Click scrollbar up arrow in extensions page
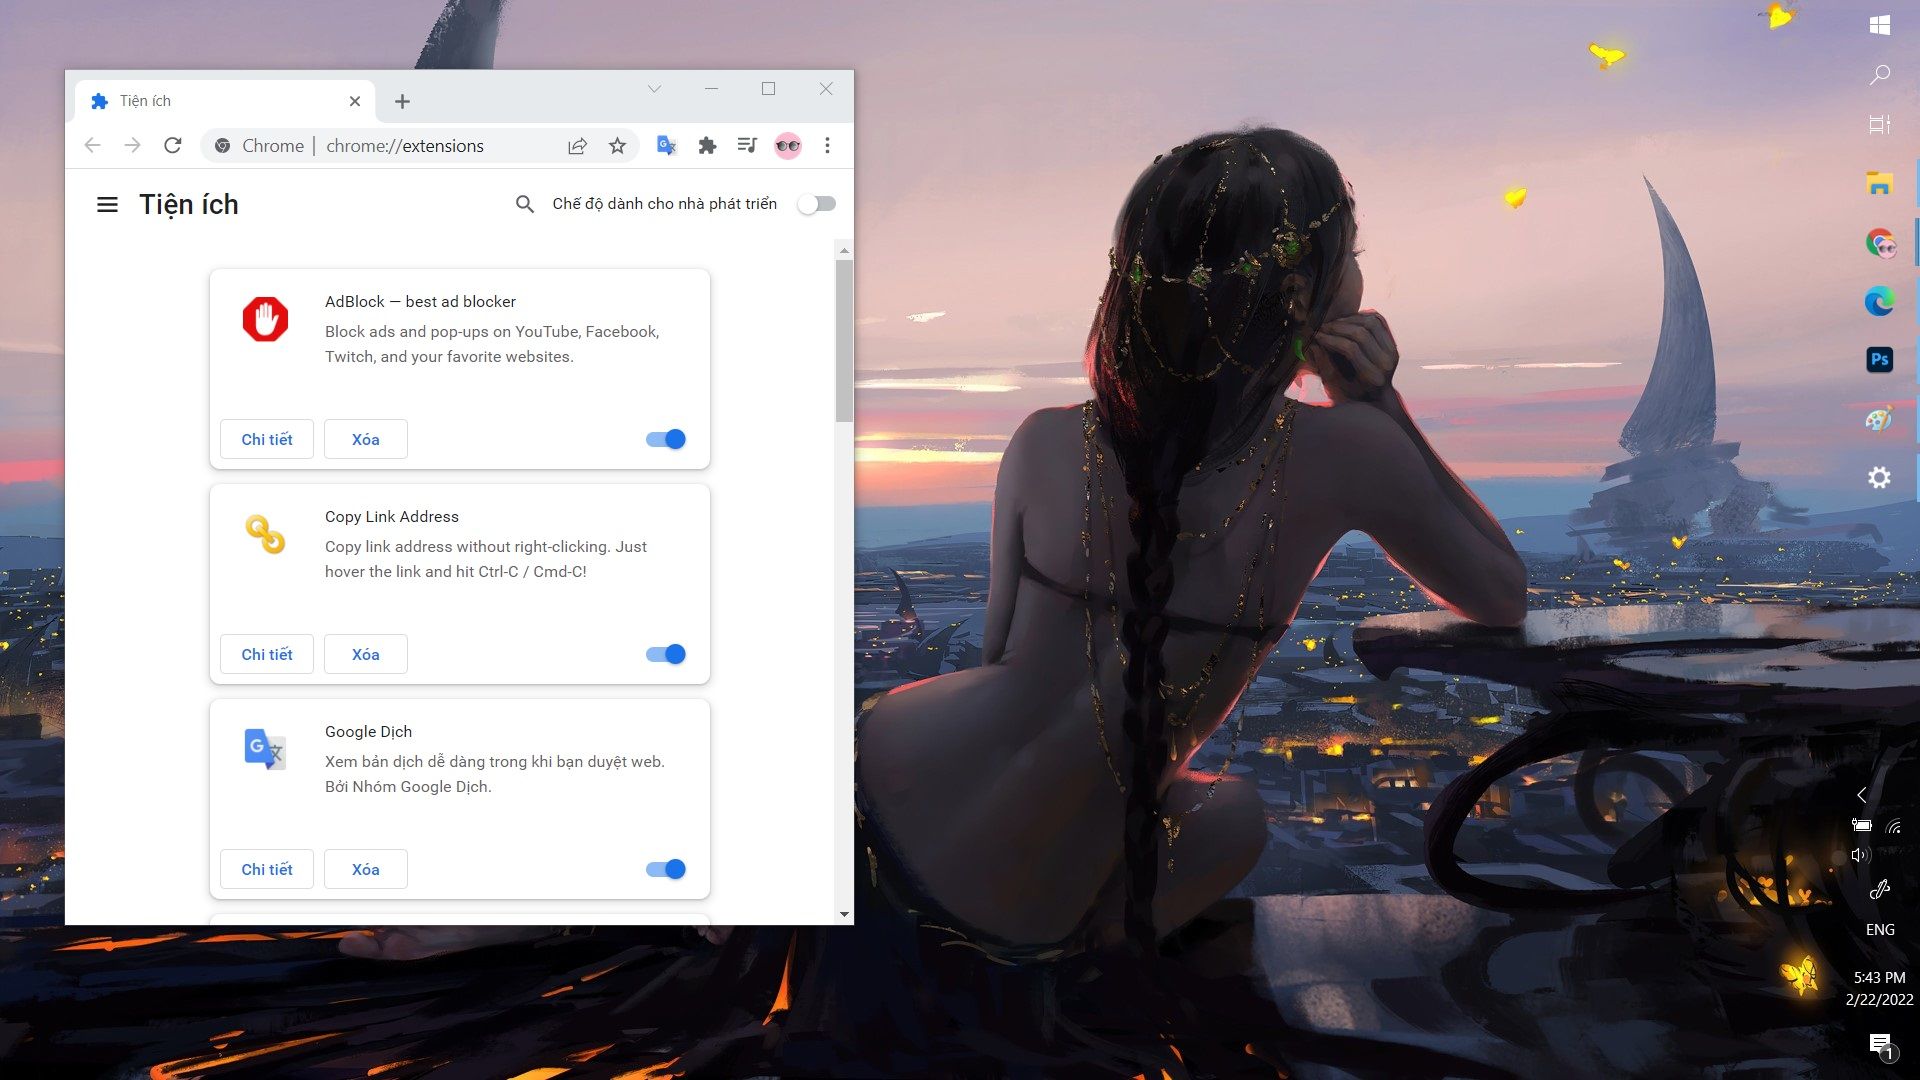Image resolution: width=1920 pixels, height=1080 pixels. (x=844, y=251)
